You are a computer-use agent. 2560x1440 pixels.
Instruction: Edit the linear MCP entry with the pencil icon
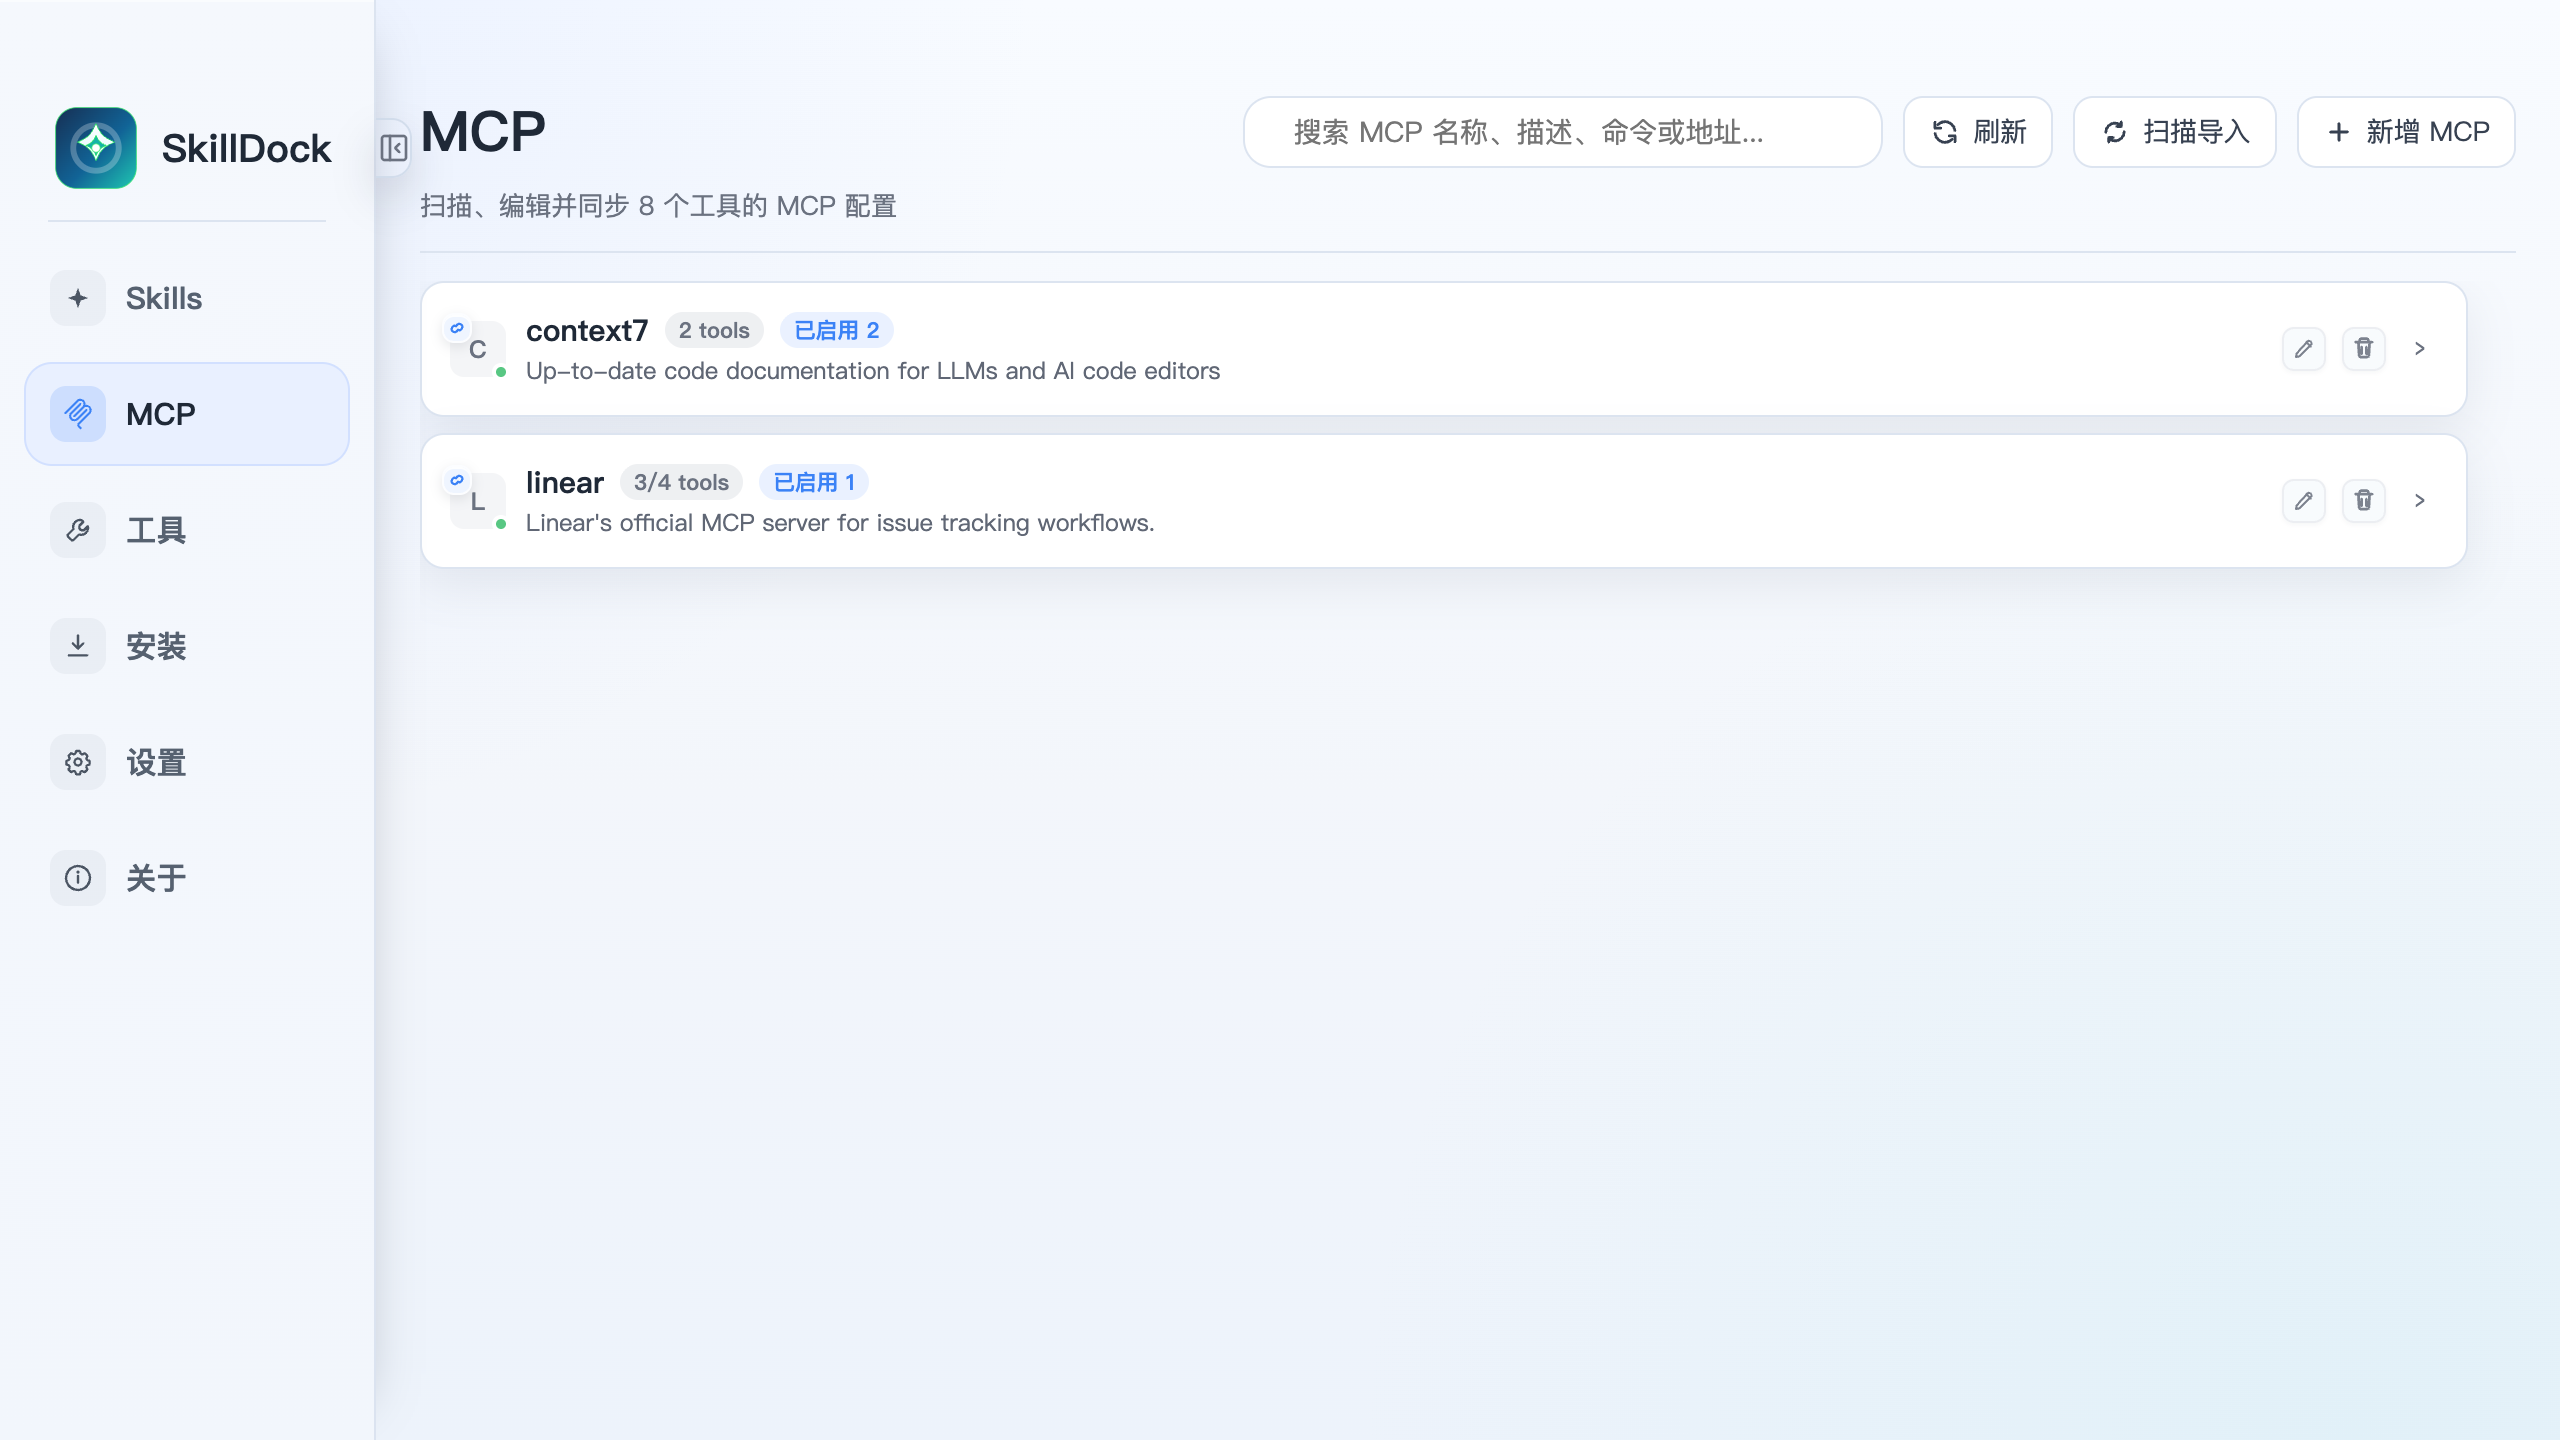2304,501
